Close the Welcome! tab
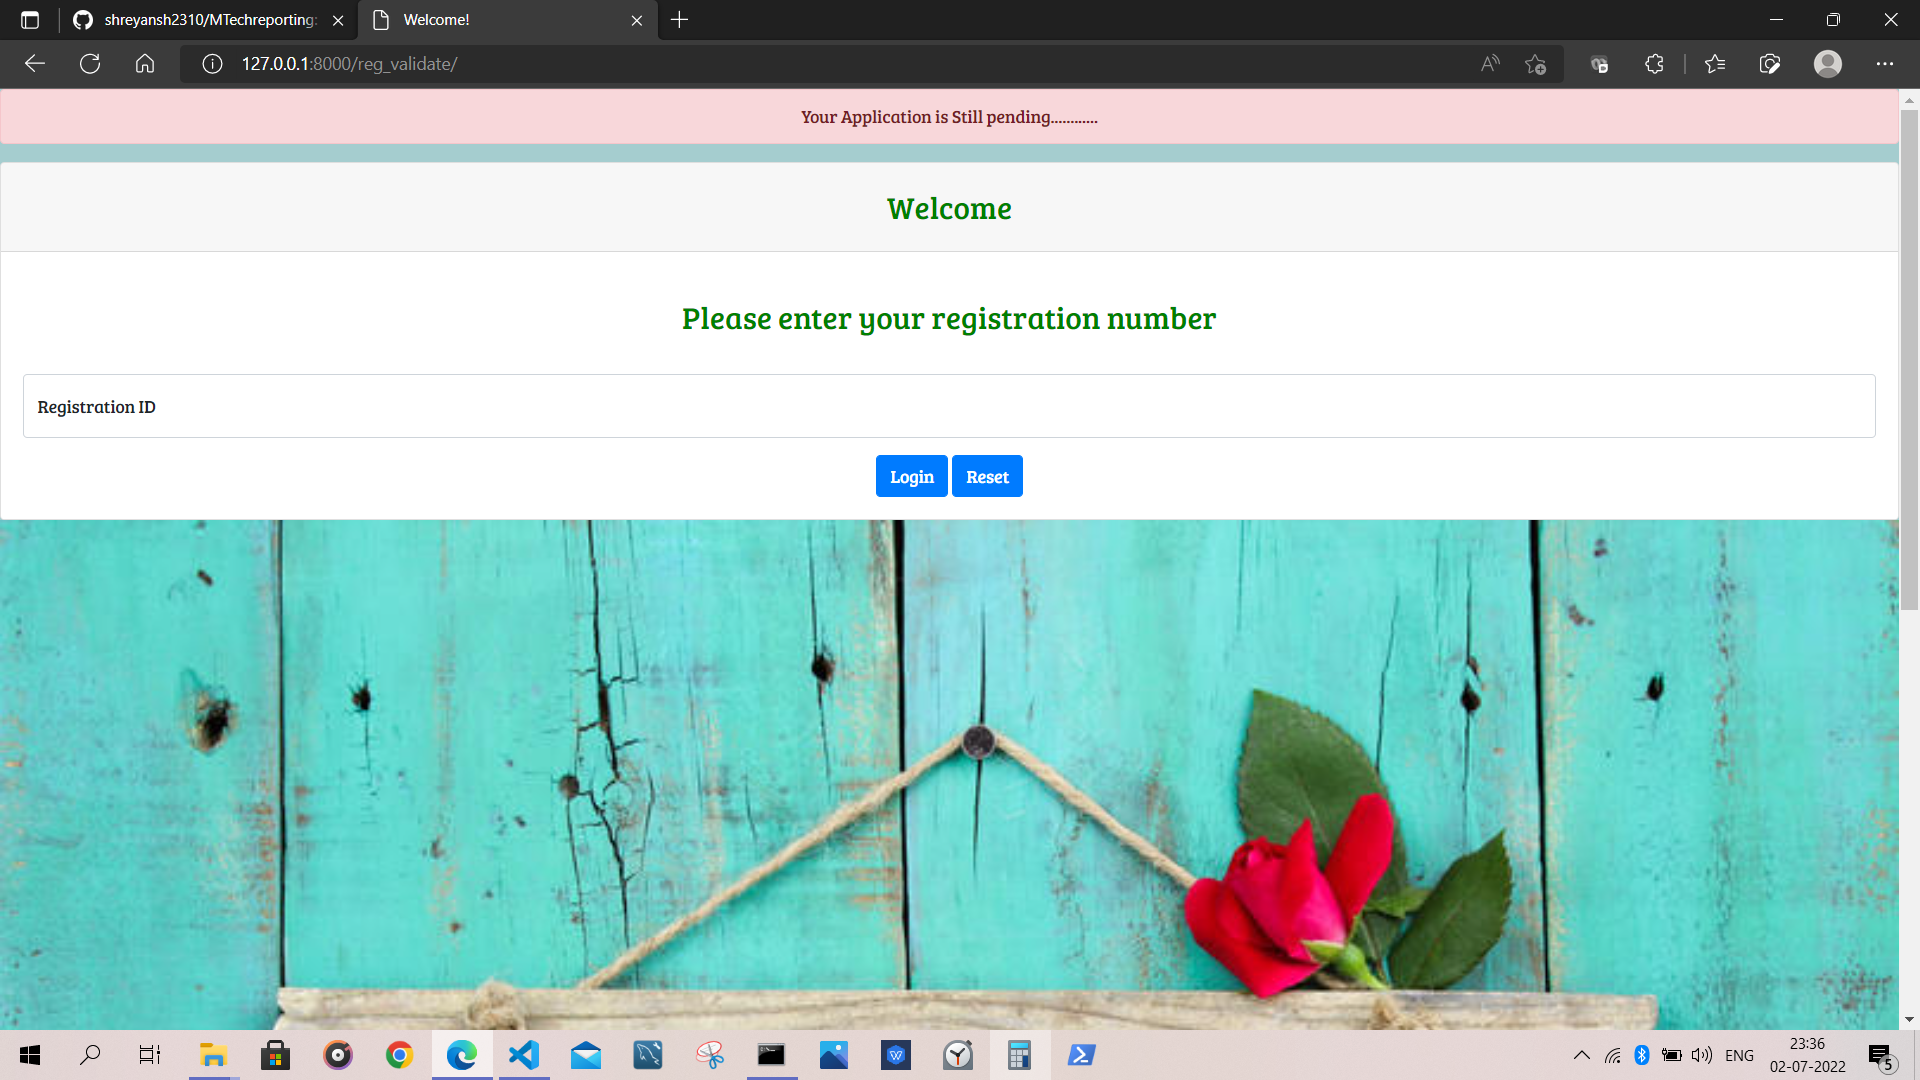Screen dimensions: 1920x1080 (637, 20)
